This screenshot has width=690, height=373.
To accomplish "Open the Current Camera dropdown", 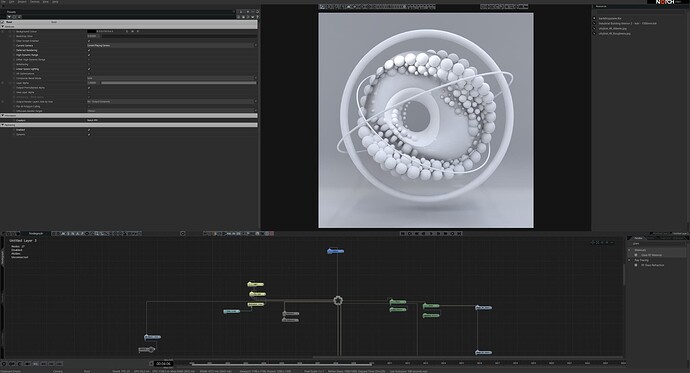I will 172,45.
